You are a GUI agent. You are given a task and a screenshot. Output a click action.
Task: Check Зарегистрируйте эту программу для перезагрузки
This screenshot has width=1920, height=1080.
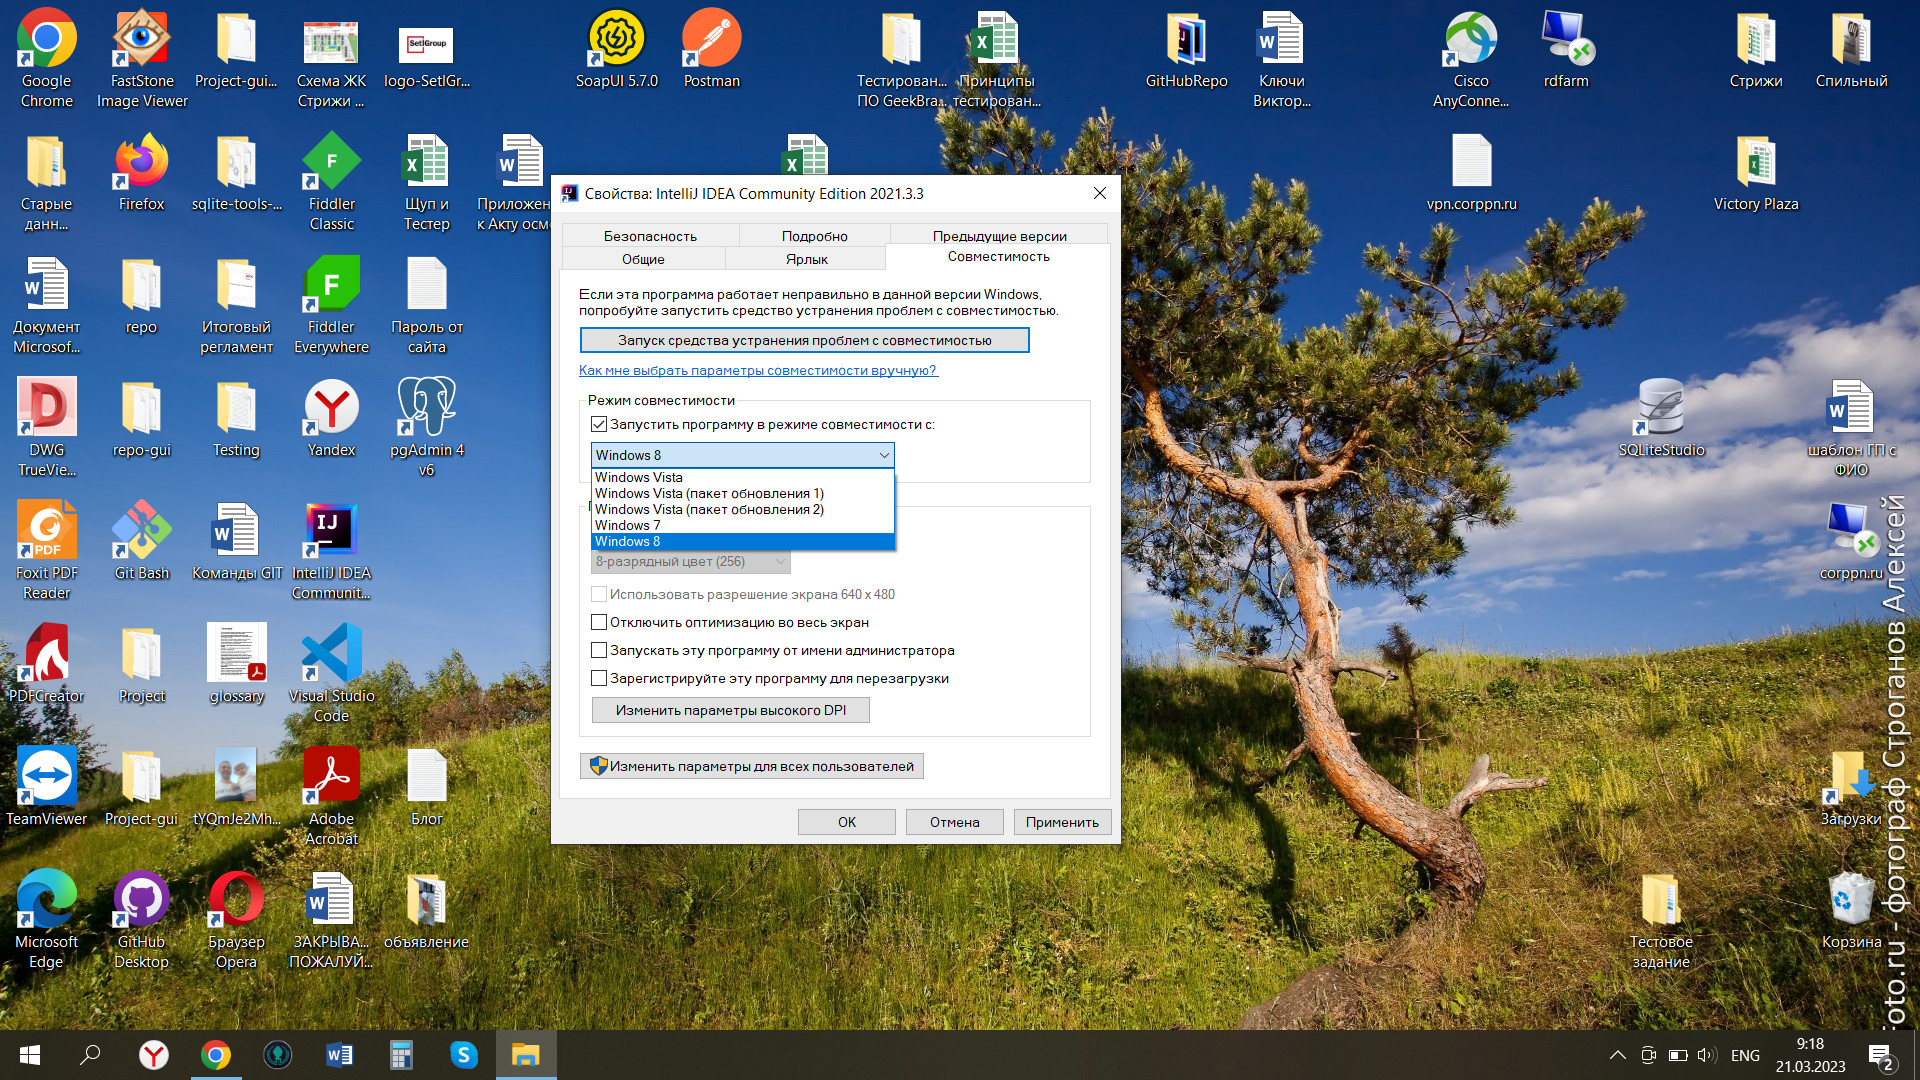[599, 678]
